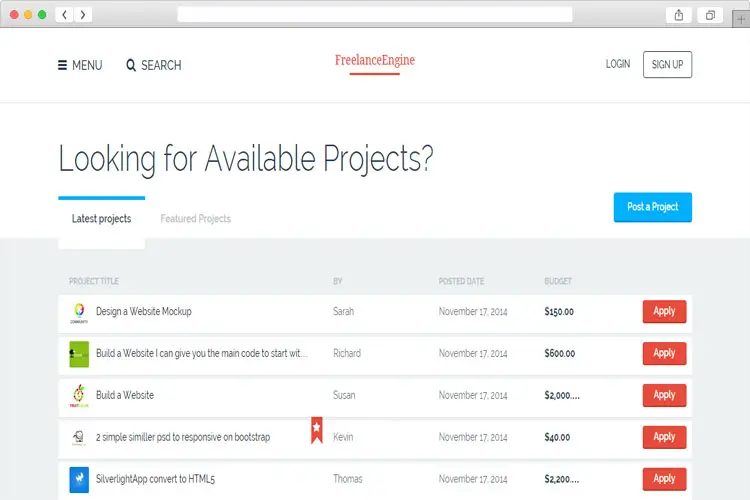
Task: Click the BY column header
Action: point(338,281)
